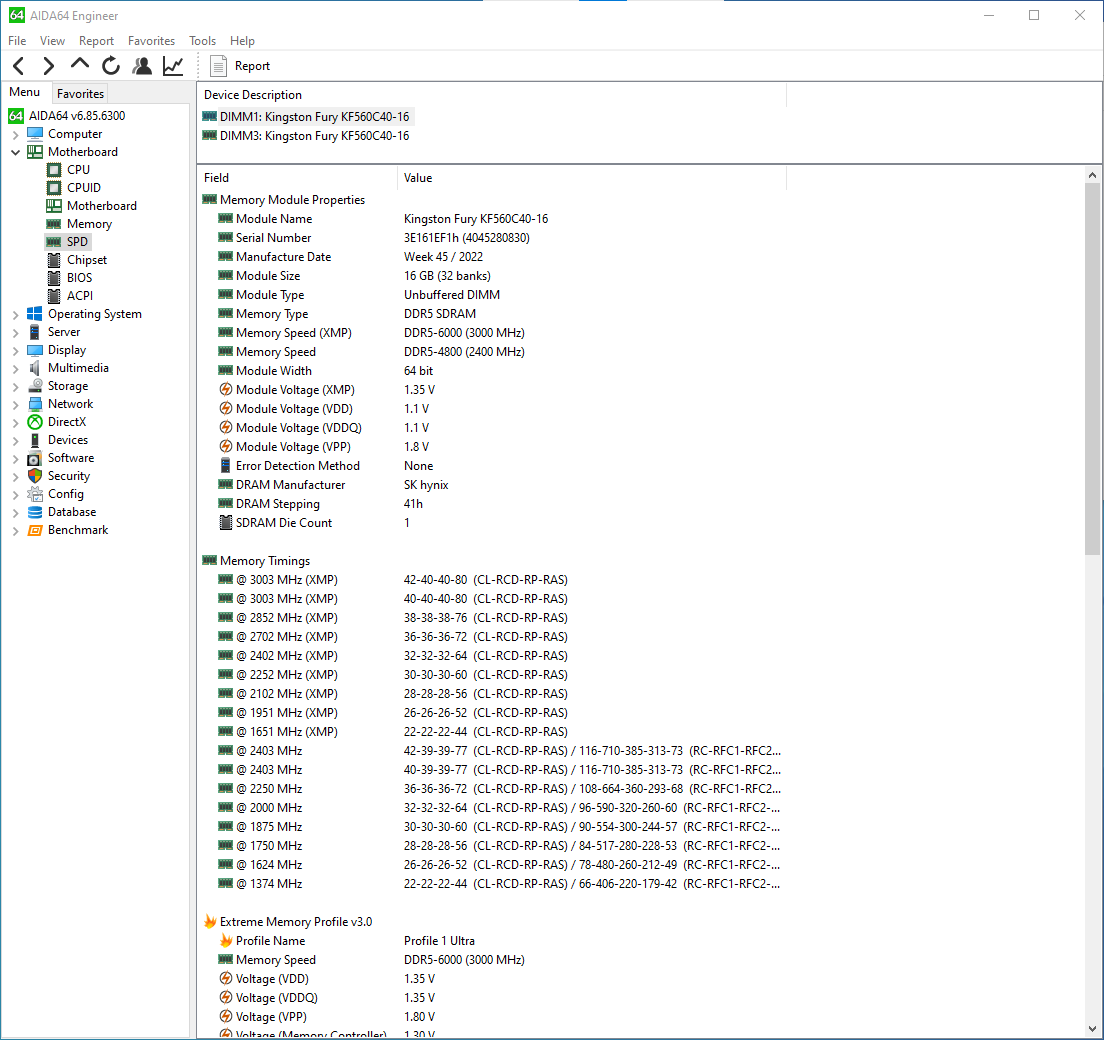The image size is (1104, 1040).
Task: Click the Operating System Windows logo icon
Action: tap(34, 314)
